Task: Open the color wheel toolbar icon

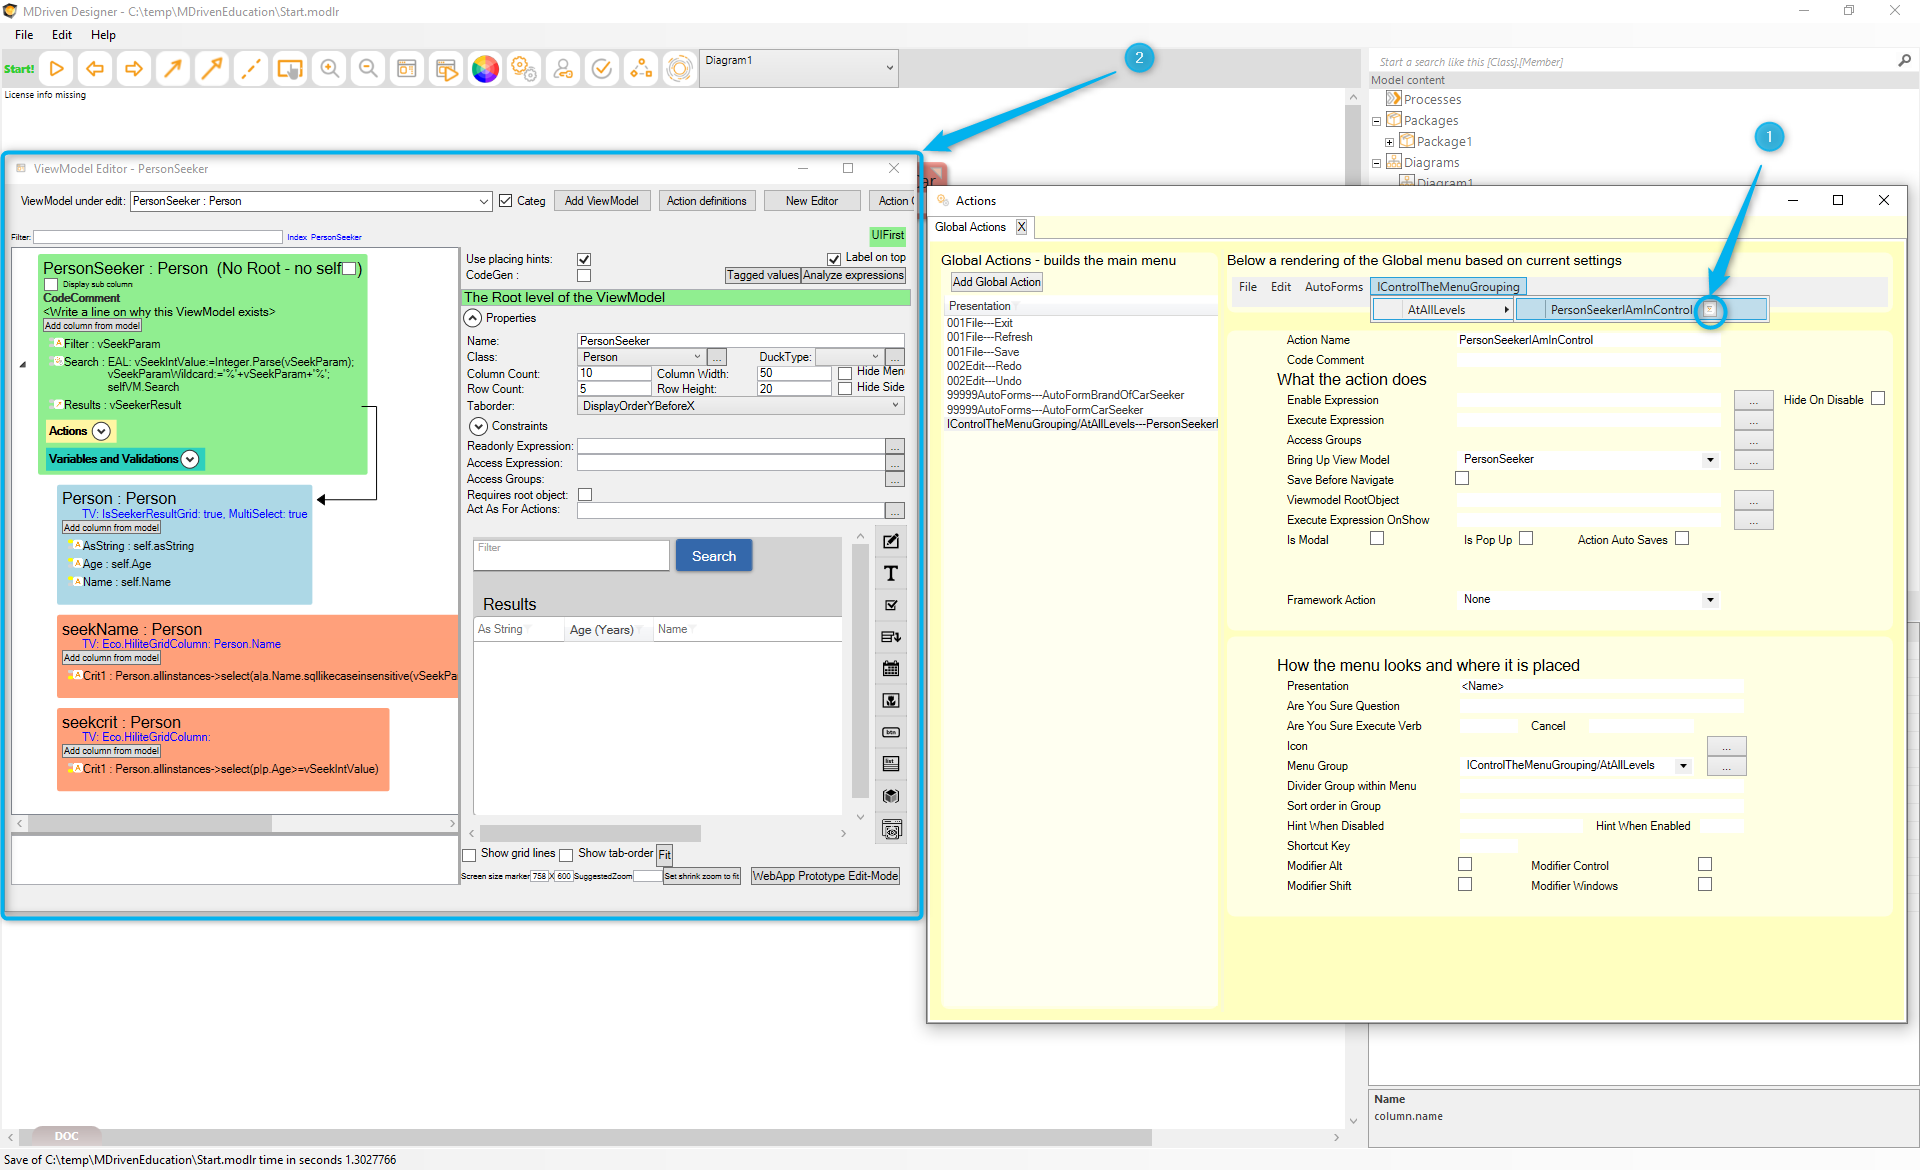Action: click(x=485, y=69)
